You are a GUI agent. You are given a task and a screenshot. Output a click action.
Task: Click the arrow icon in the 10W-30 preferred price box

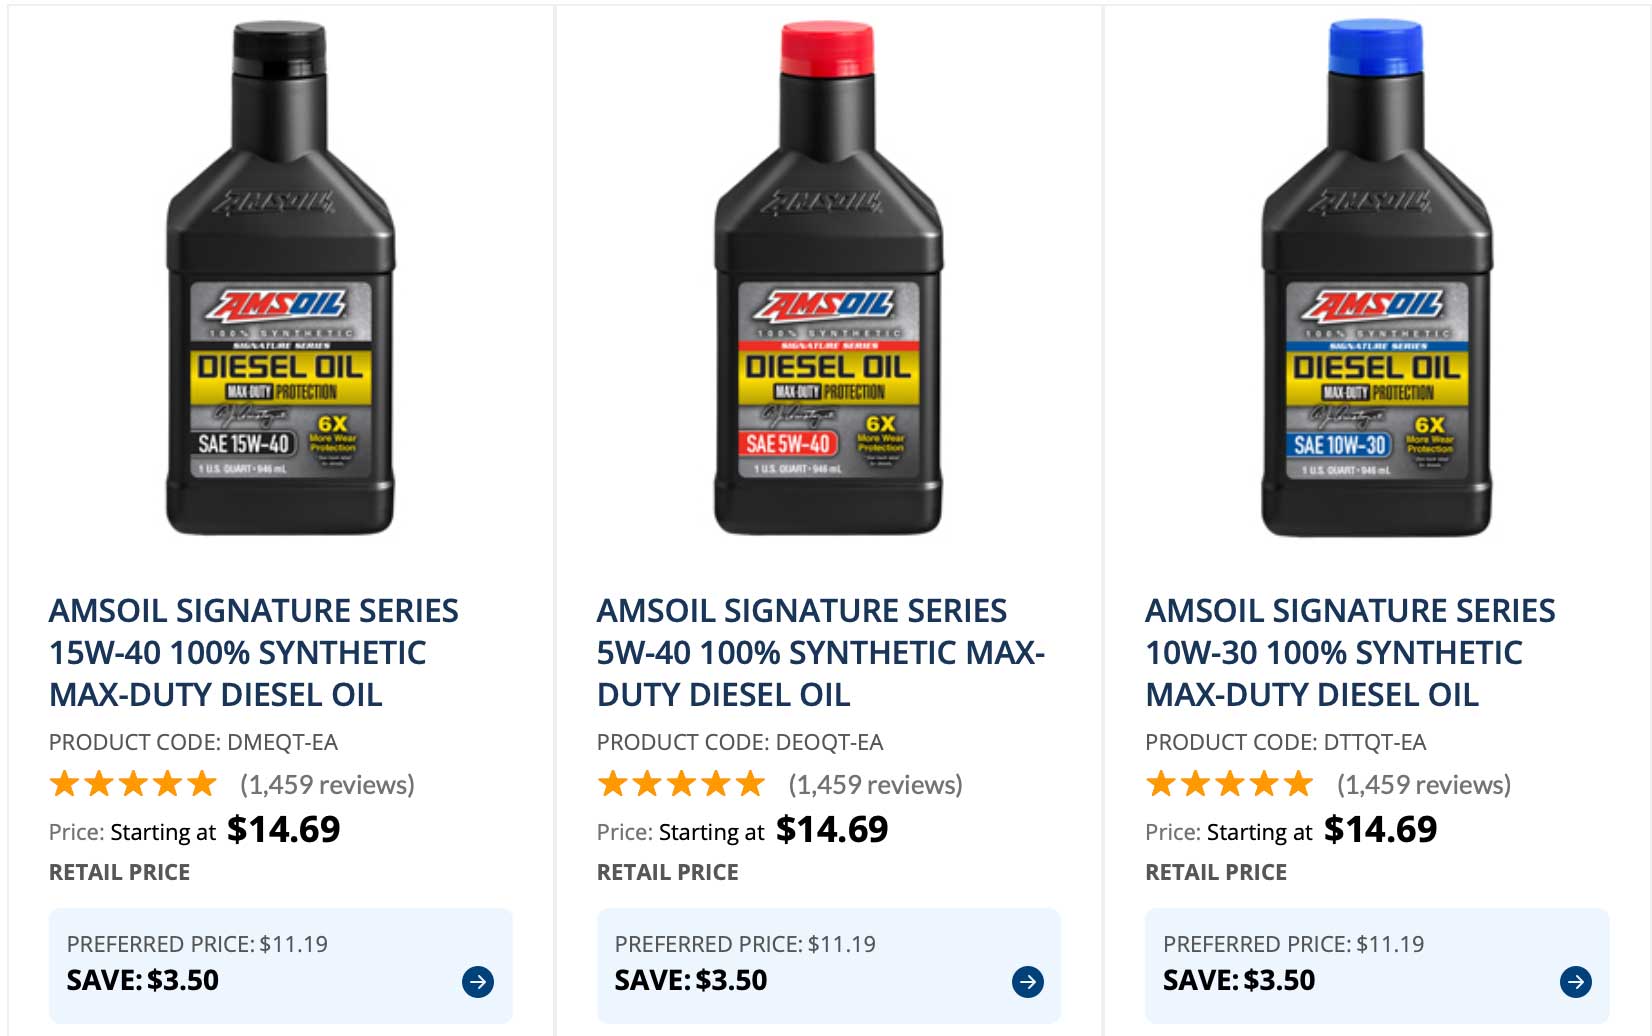coord(1575,982)
